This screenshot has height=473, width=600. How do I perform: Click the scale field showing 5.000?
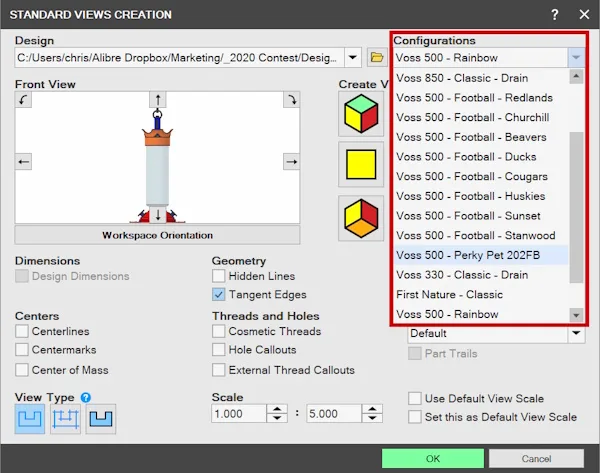tap(334, 414)
